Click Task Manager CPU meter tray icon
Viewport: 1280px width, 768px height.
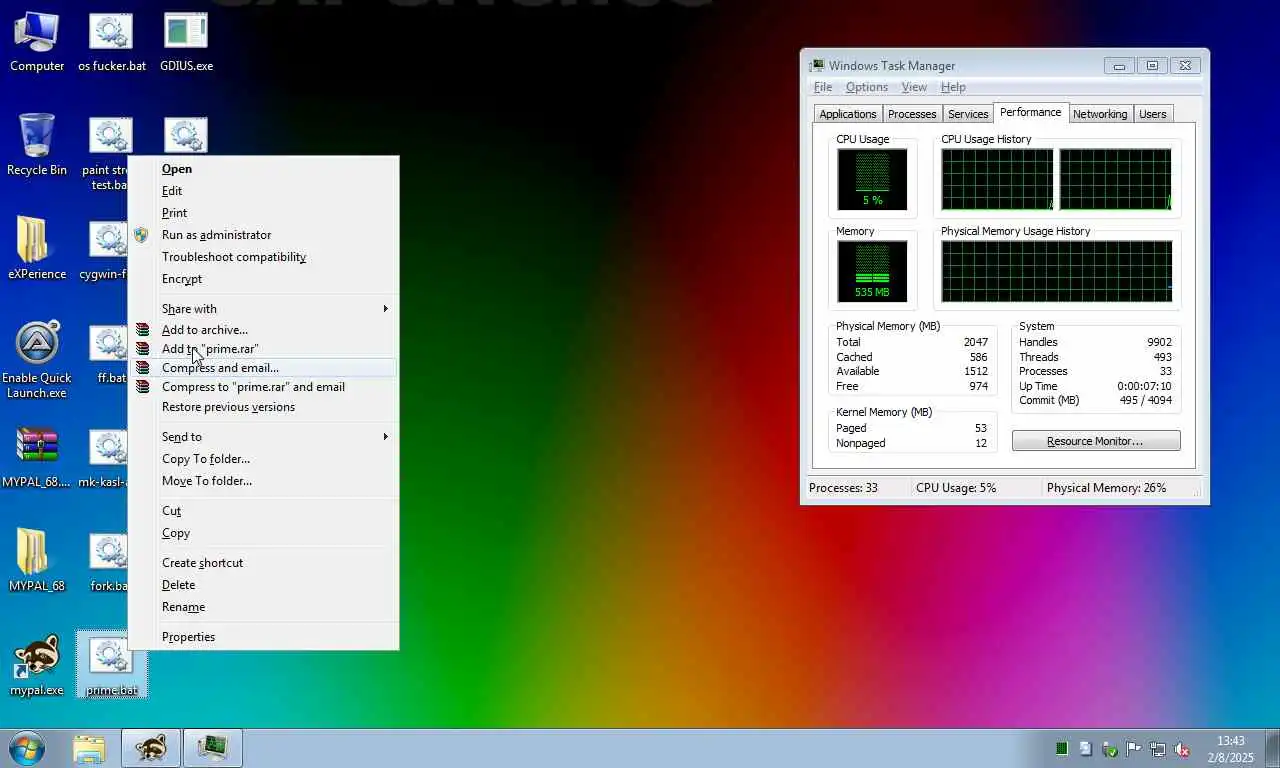point(1062,749)
